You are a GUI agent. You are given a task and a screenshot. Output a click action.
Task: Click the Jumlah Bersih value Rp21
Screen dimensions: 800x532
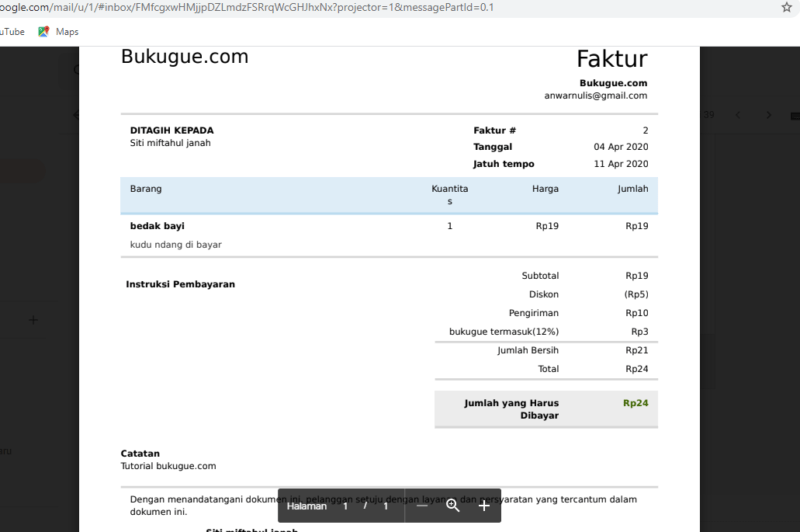pyautogui.click(x=637, y=350)
